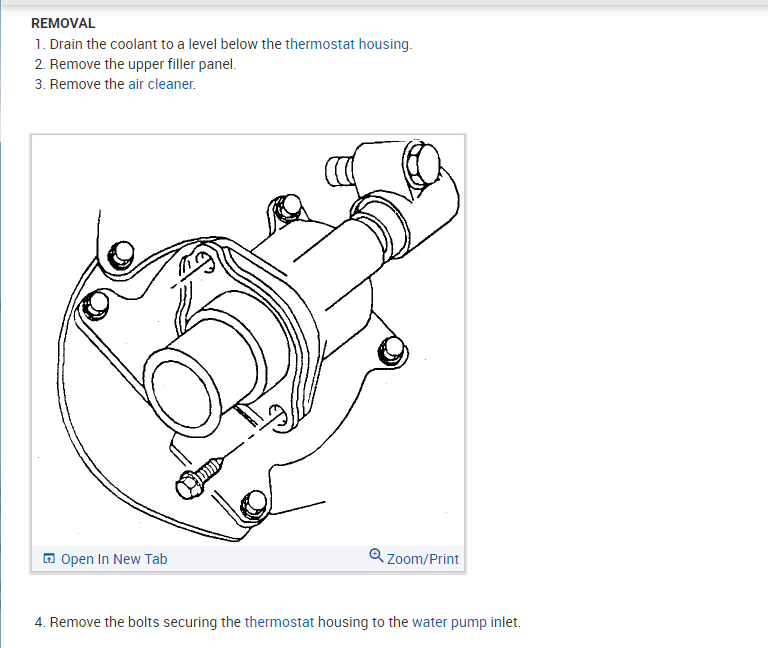The width and height of the screenshot is (768, 648).
Task: Click text 'Remove the bolts securing the'
Action: coord(145,622)
